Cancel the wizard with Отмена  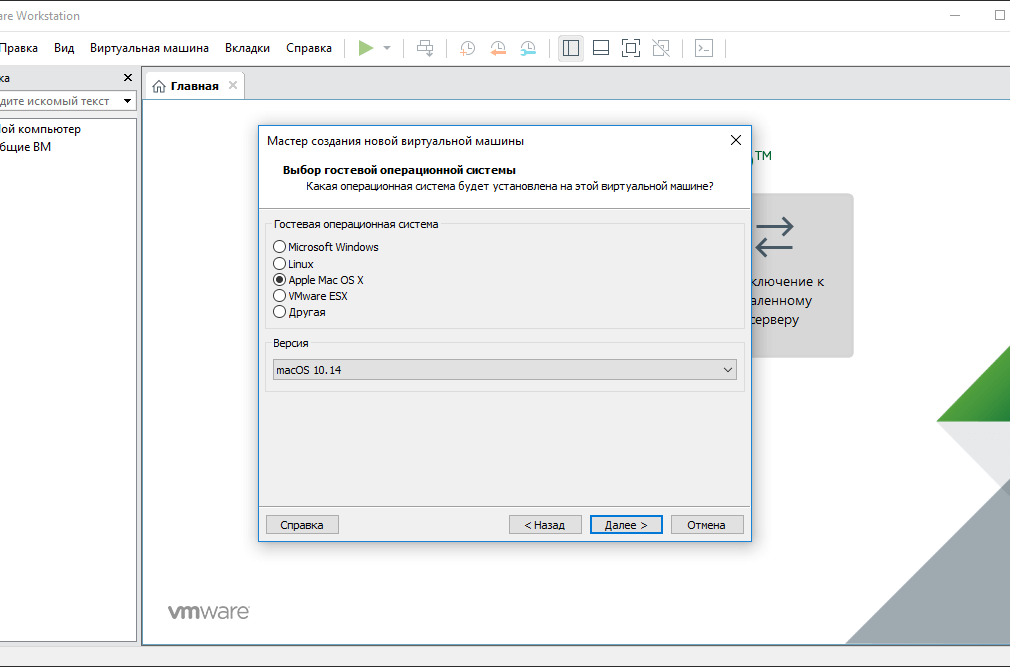(707, 525)
